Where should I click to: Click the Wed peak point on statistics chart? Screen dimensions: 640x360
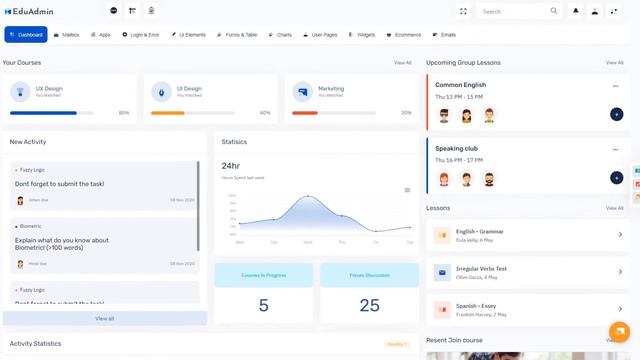click(308, 196)
